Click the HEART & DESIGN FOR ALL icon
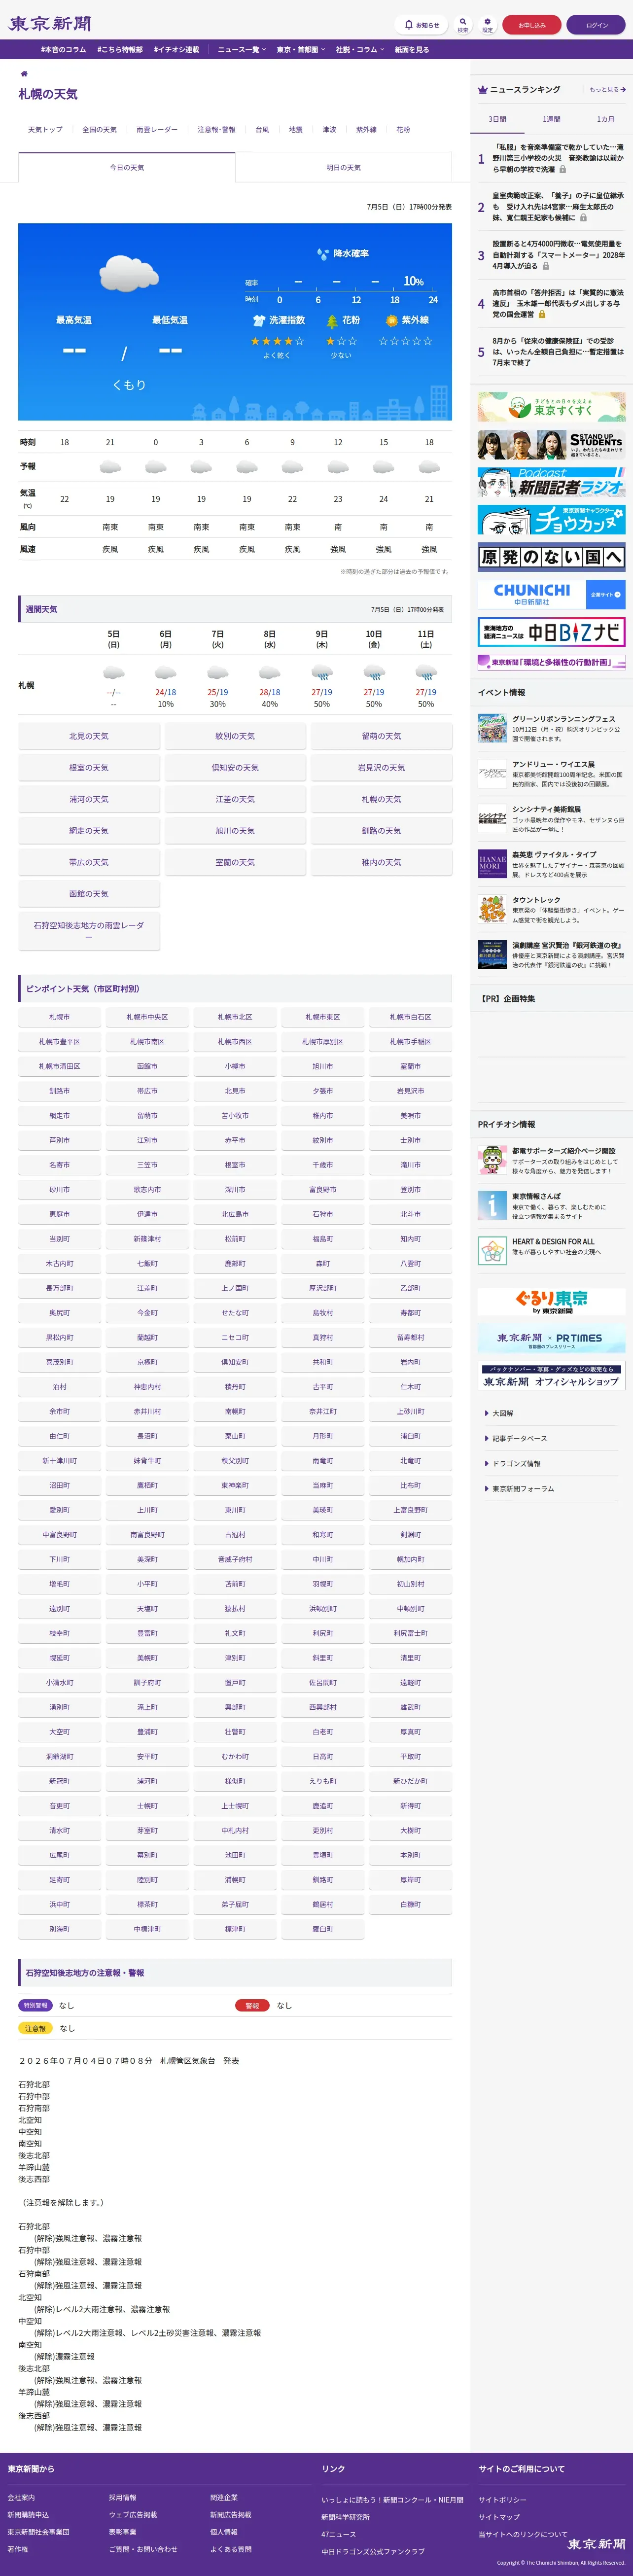 (492, 1250)
